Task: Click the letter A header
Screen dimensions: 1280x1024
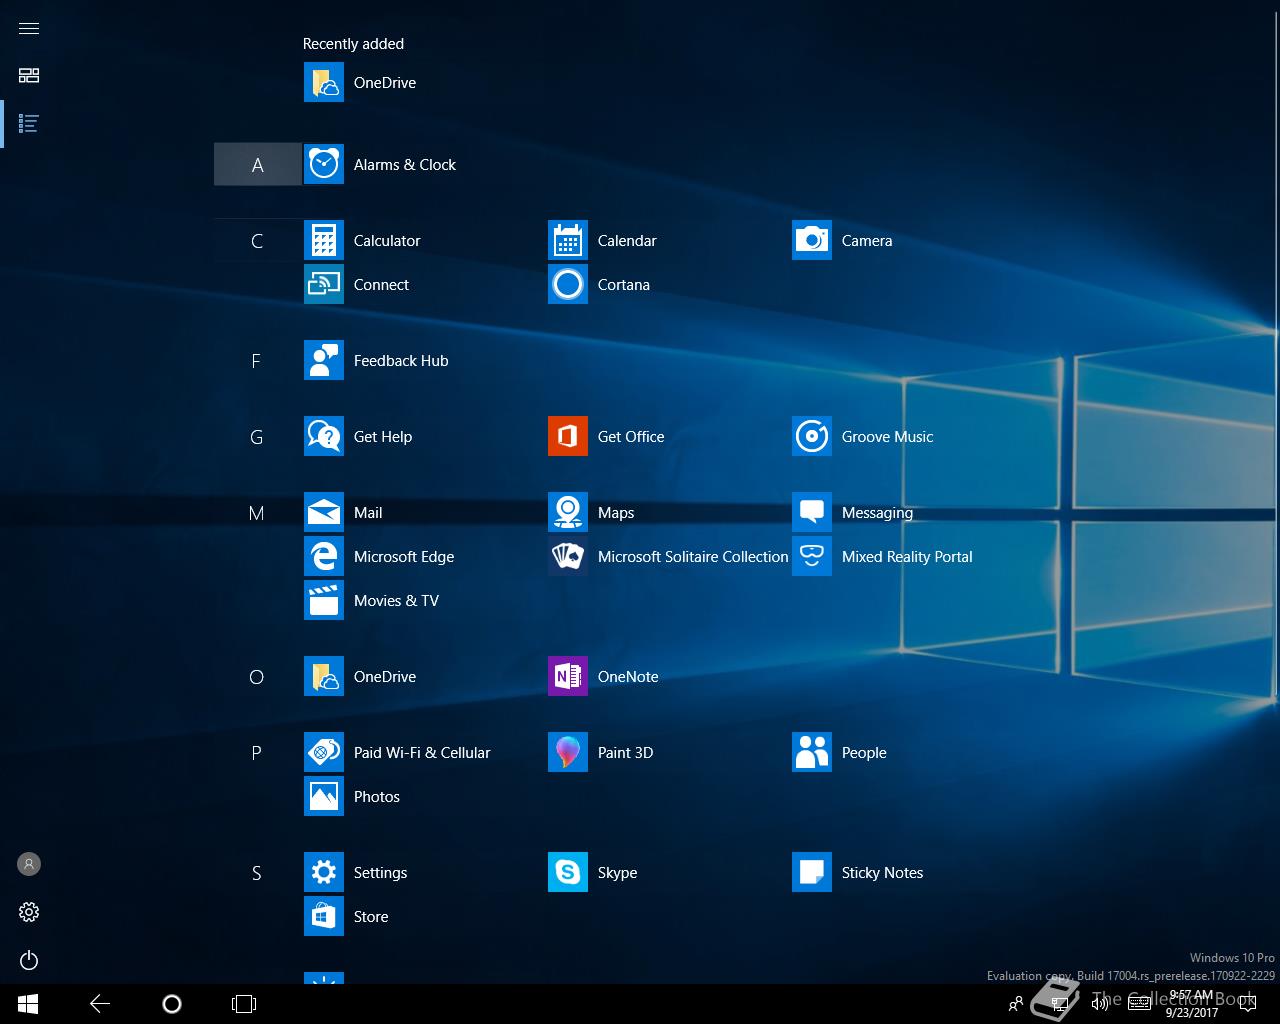Action: (x=257, y=165)
